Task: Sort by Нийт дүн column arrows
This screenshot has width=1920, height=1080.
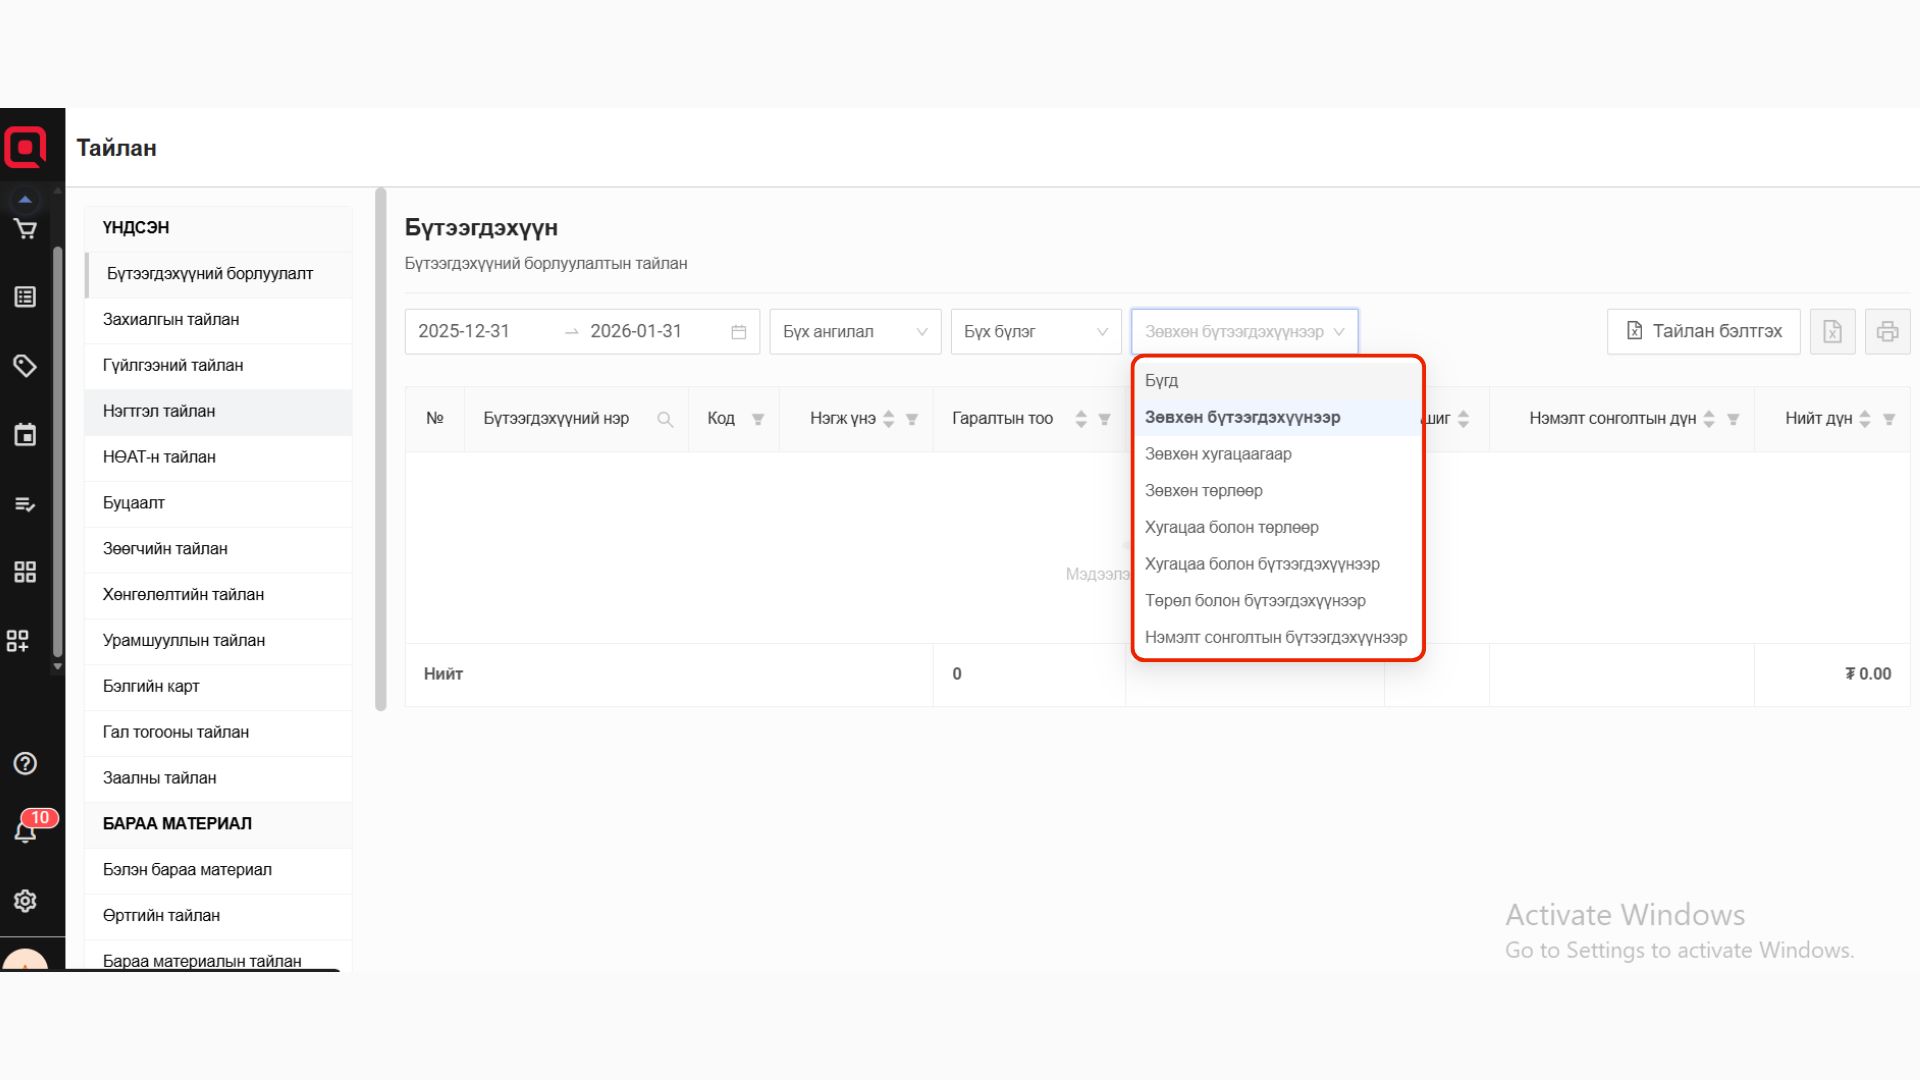Action: pyautogui.click(x=1864, y=419)
